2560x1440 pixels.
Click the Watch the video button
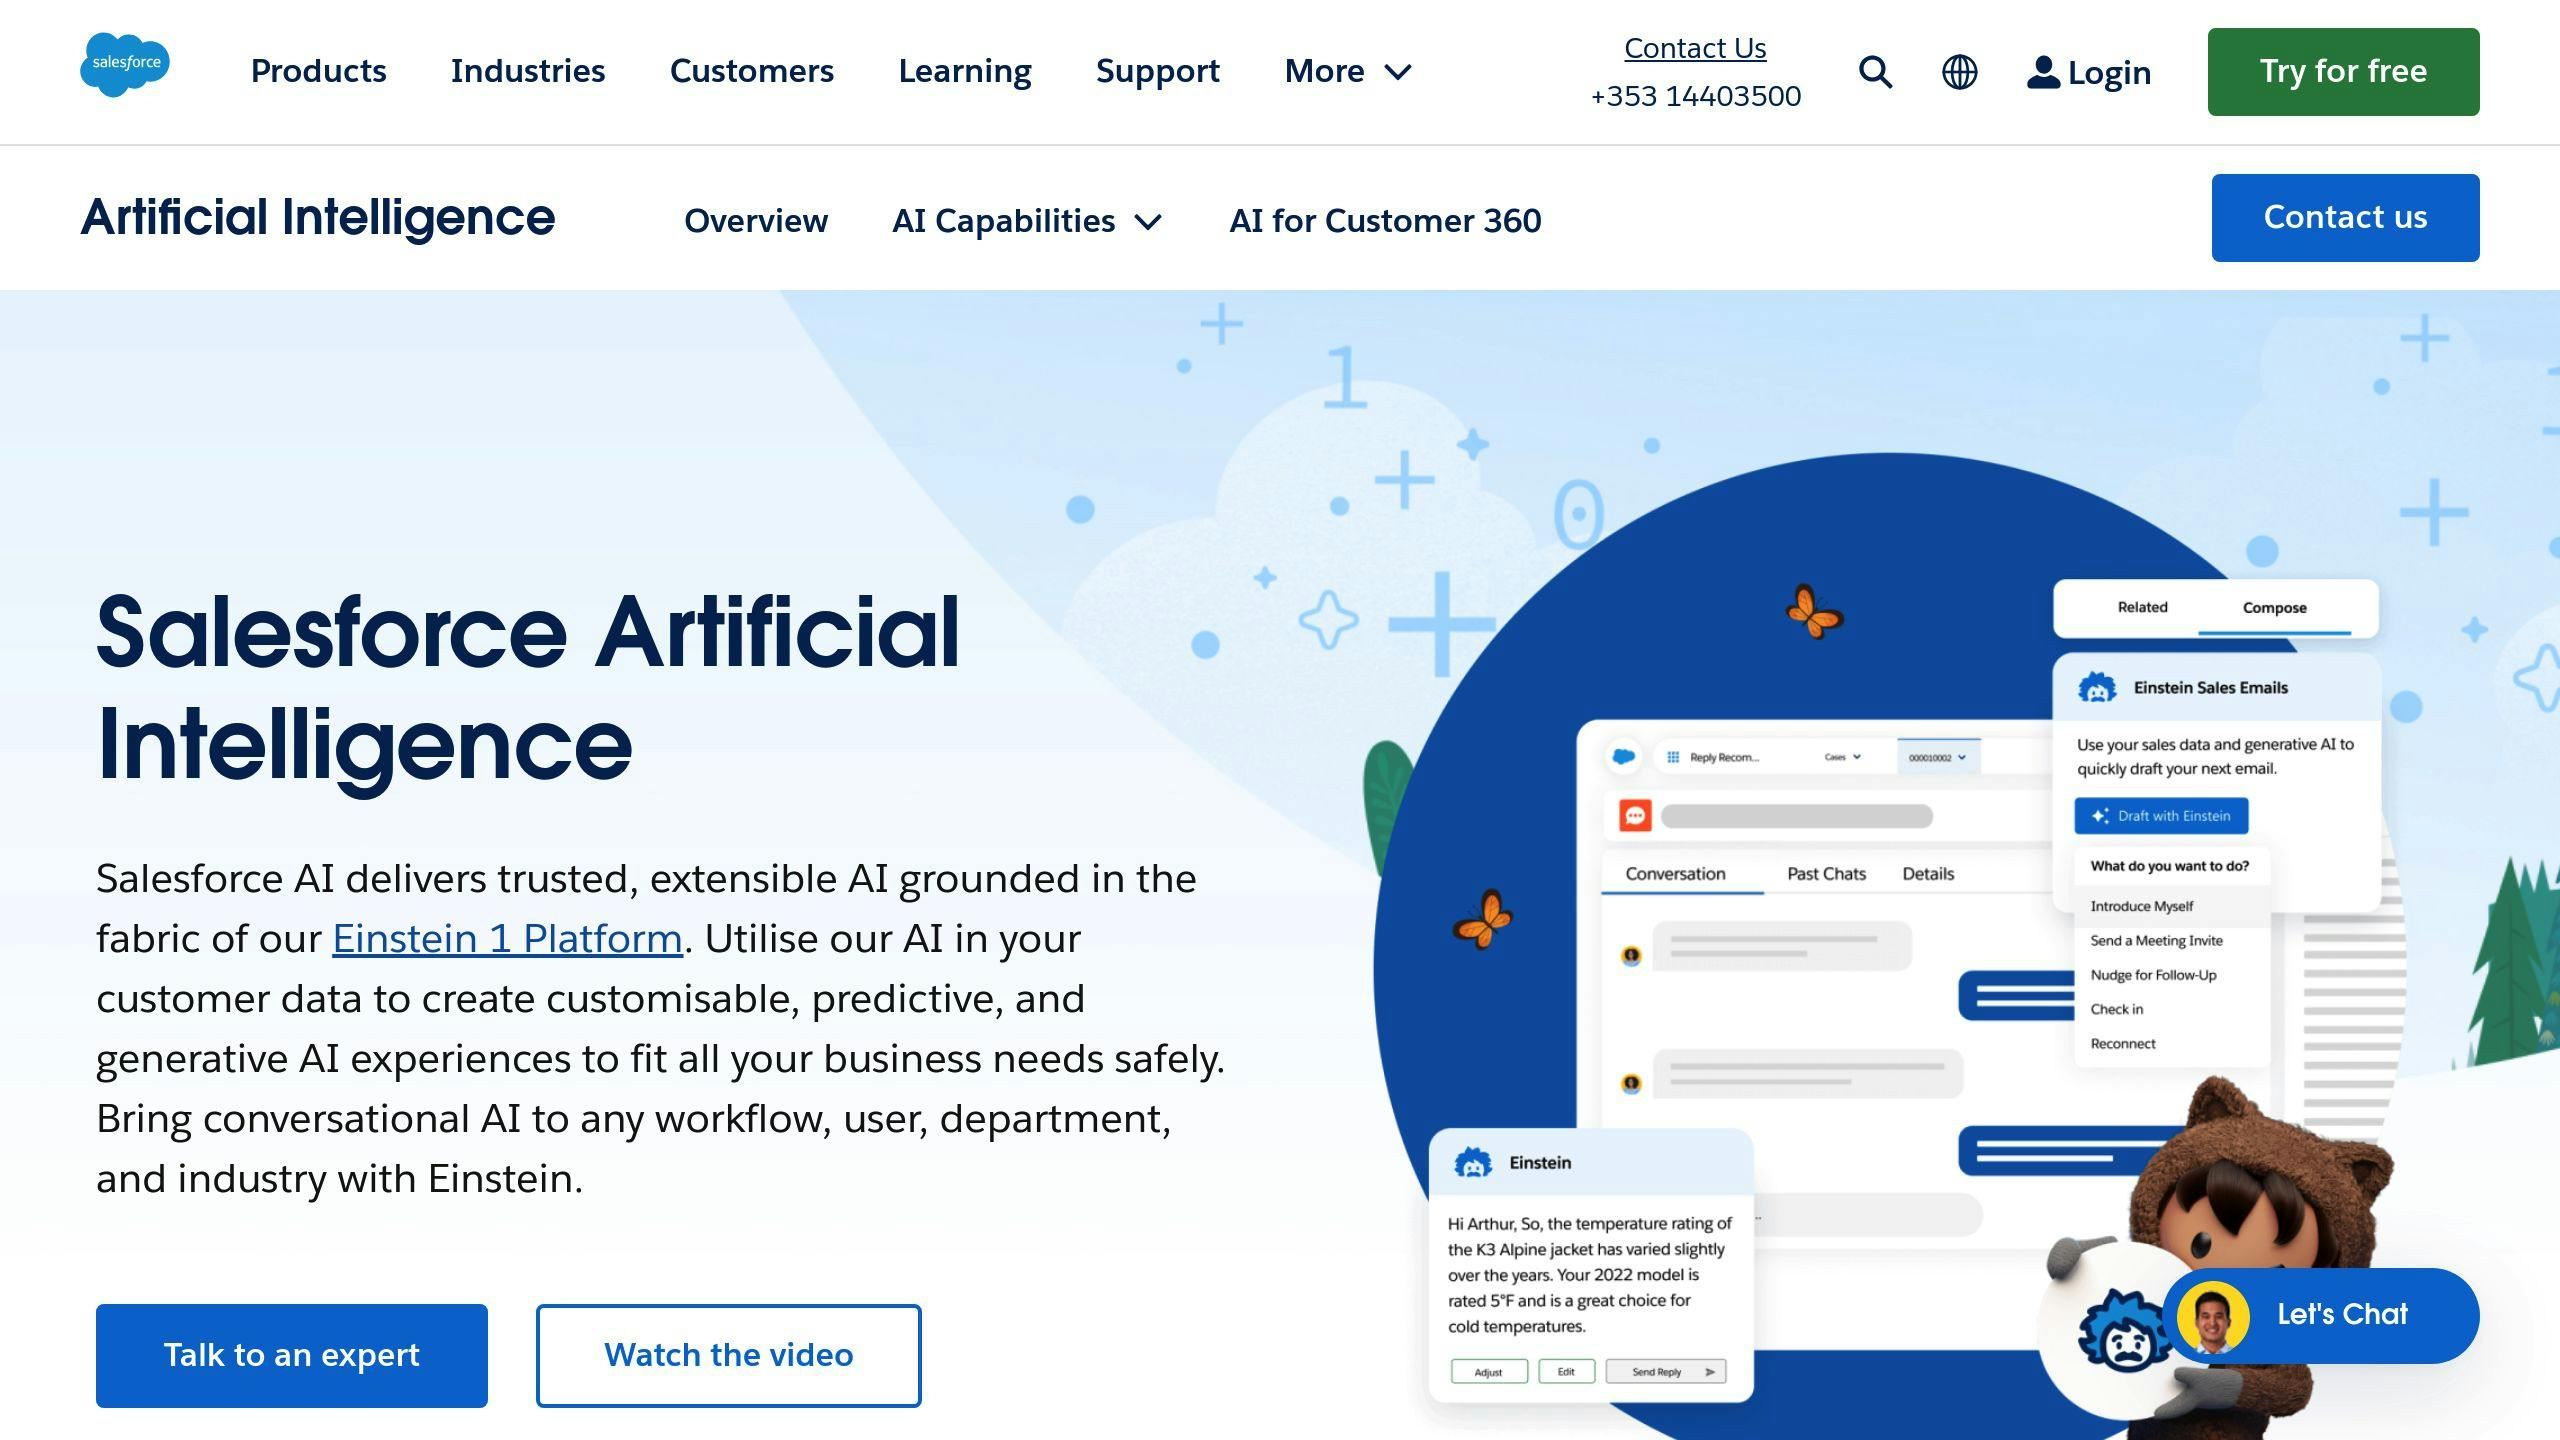(x=728, y=1356)
